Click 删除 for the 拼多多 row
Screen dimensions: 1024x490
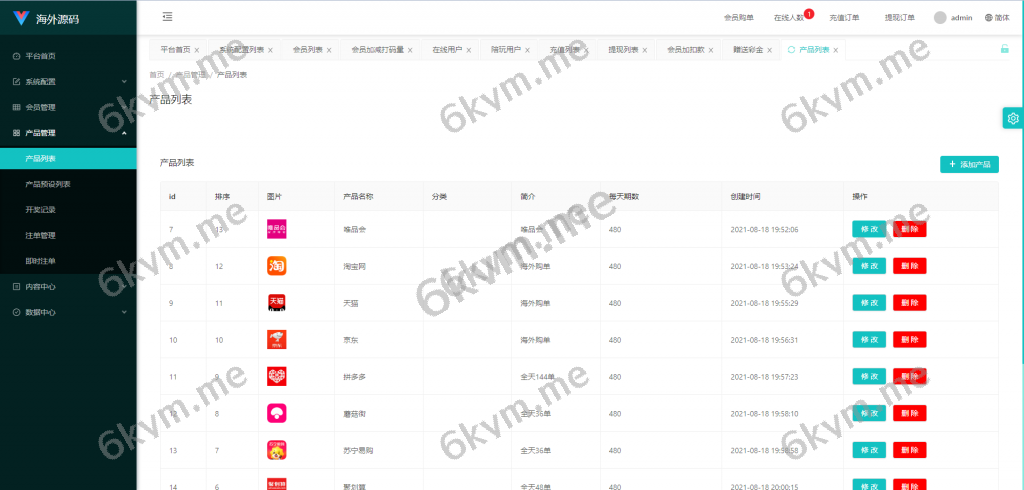pyautogui.click(x=910, y=376)
